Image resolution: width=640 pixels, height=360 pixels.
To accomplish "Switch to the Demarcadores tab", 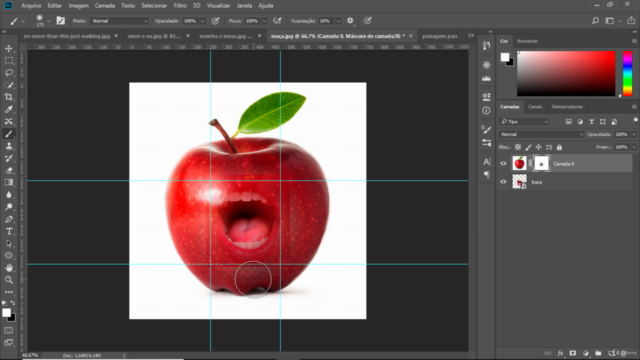I will pyautogui.click(x=567, y=107).
